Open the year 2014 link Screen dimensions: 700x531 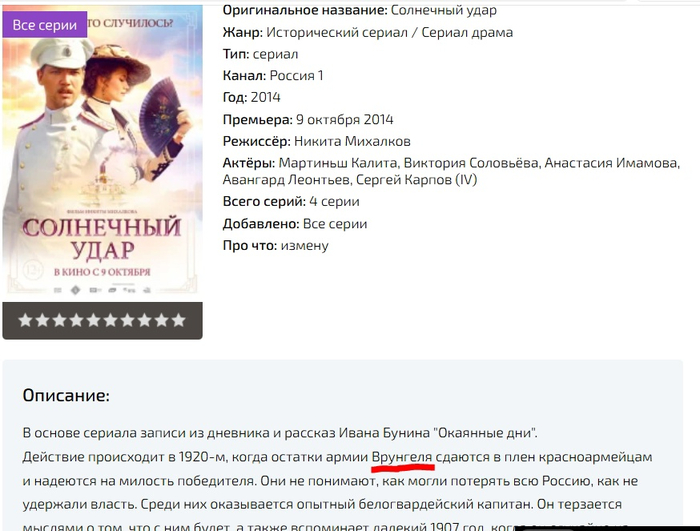266,97
